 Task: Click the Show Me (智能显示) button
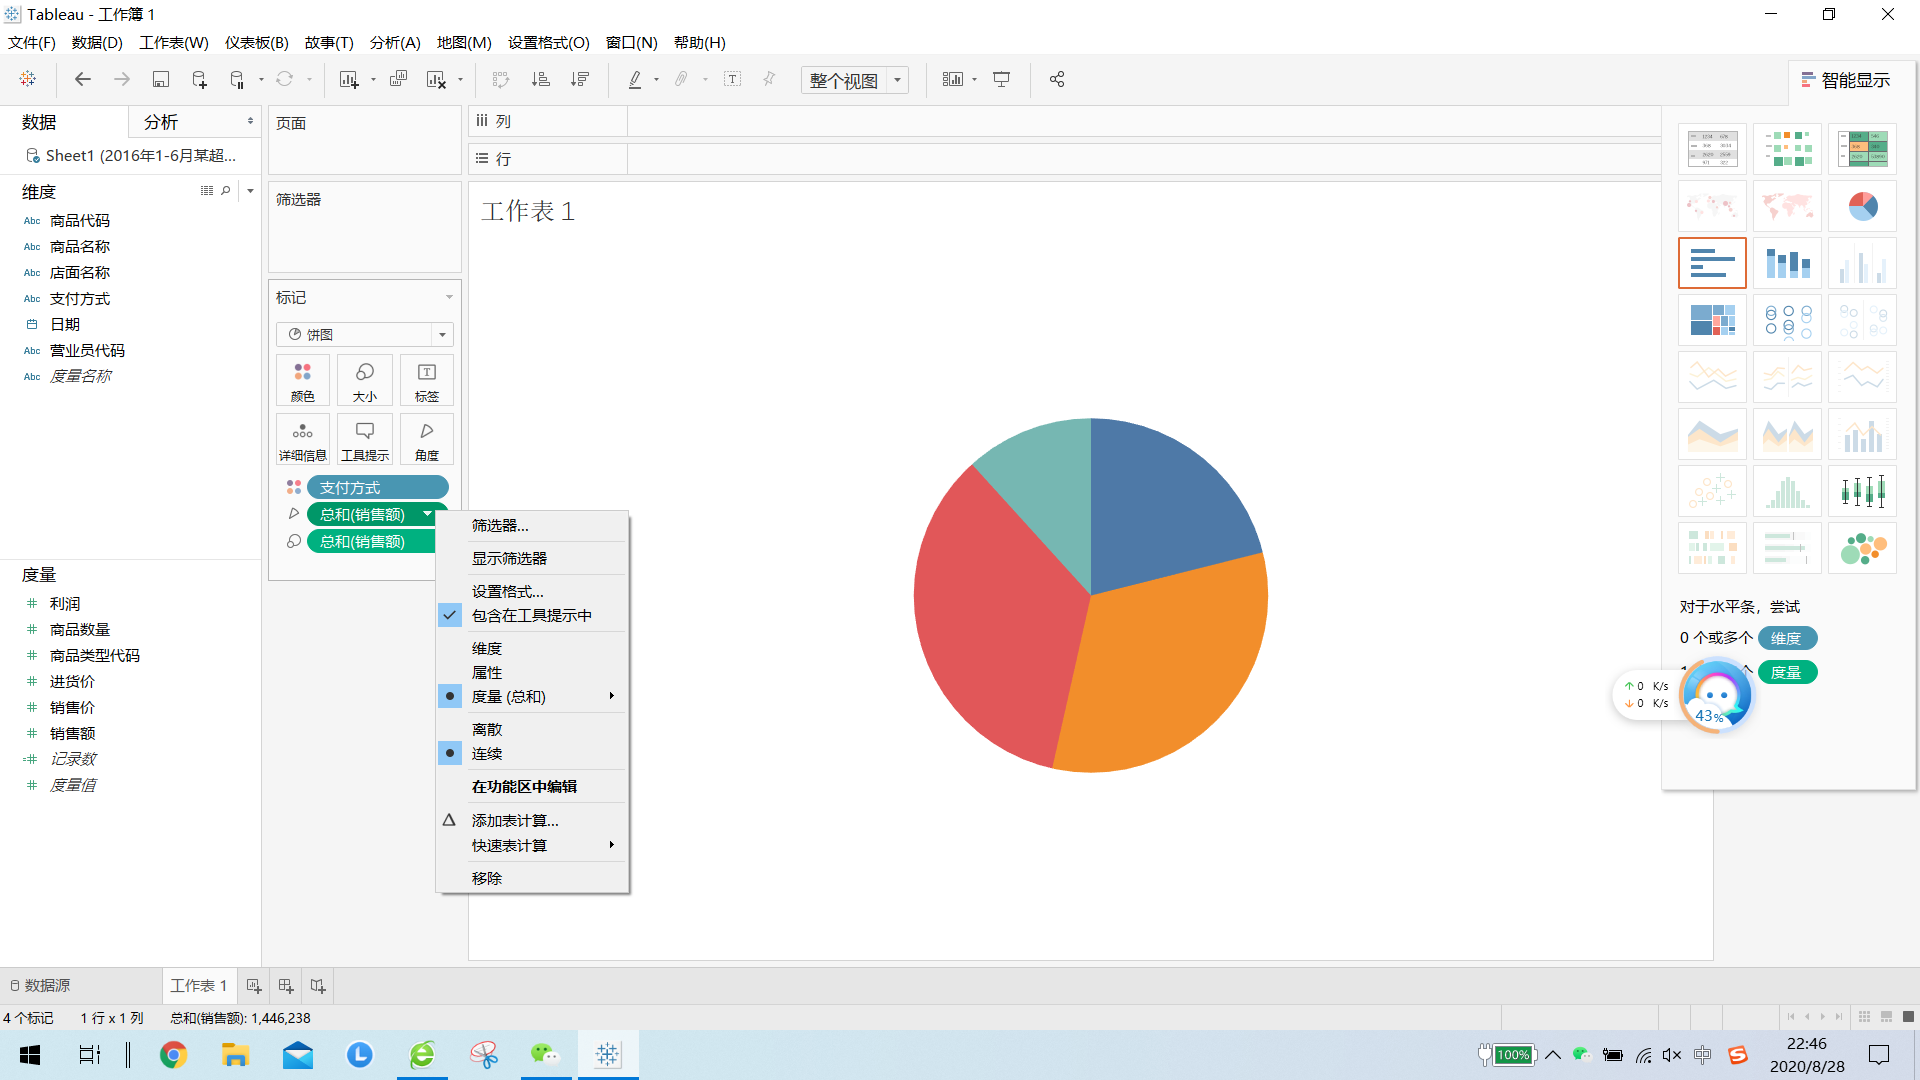pyautogui.click(x=1845, y=80)
